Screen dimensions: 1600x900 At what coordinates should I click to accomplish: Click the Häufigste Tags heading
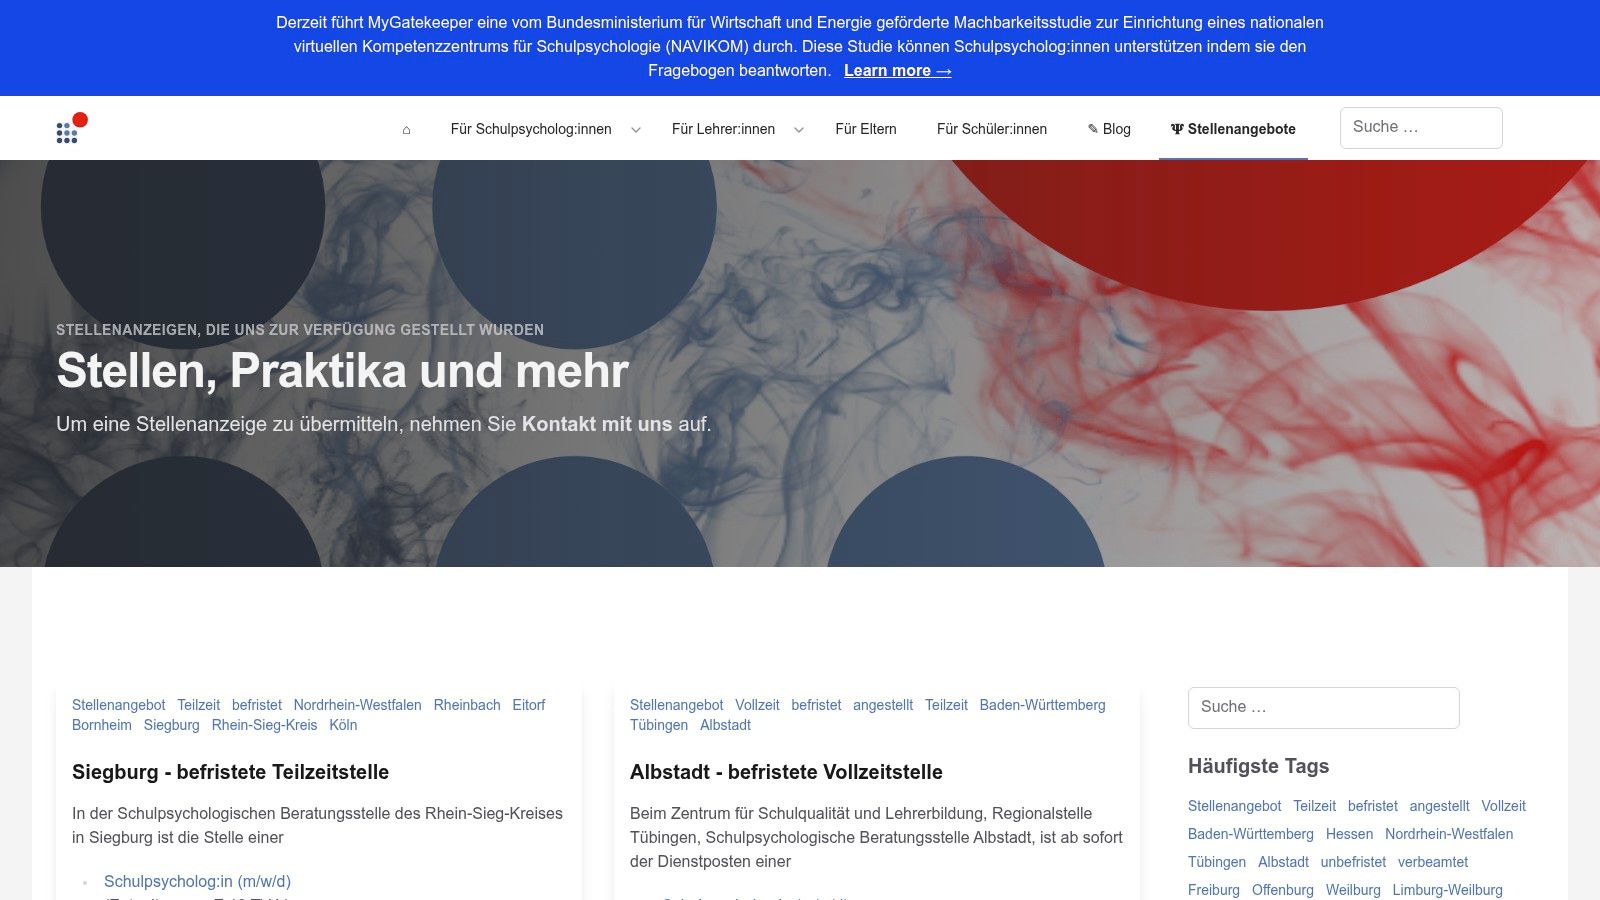[1258, 766]
